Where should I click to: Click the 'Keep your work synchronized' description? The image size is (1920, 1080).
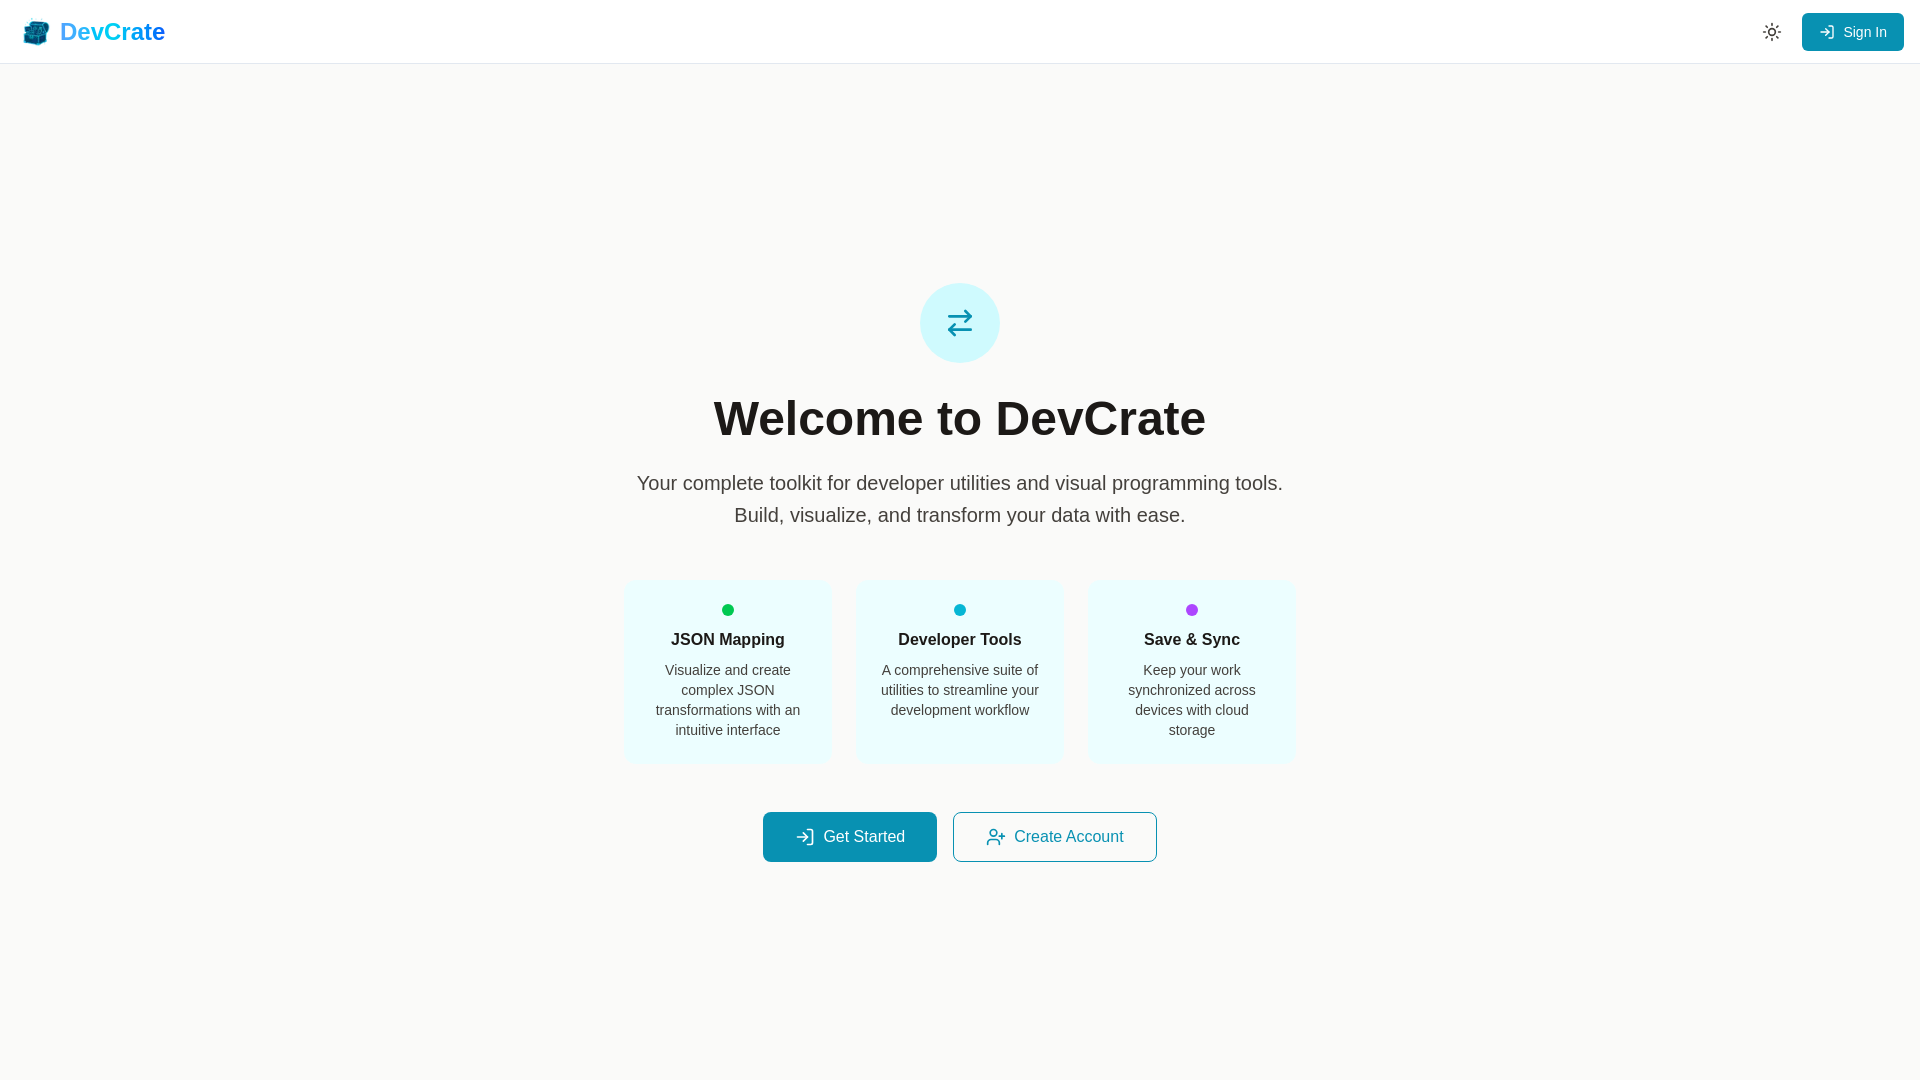coord(1192,700)
